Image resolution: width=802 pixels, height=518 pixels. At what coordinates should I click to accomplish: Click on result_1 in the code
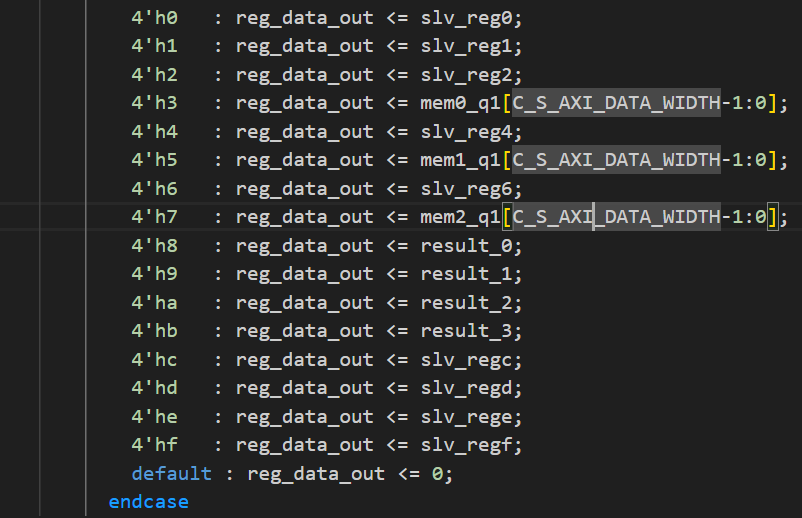[467, 274]
